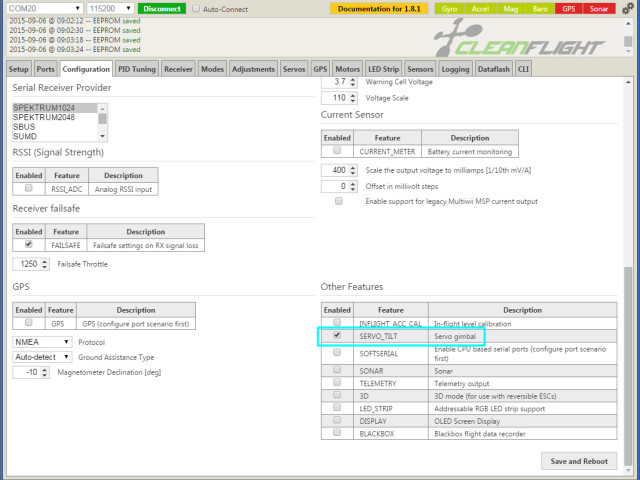Click the current scale 400 stepper arrows
The height and width of the screenshot is (480, 640).
coord(353,170)
